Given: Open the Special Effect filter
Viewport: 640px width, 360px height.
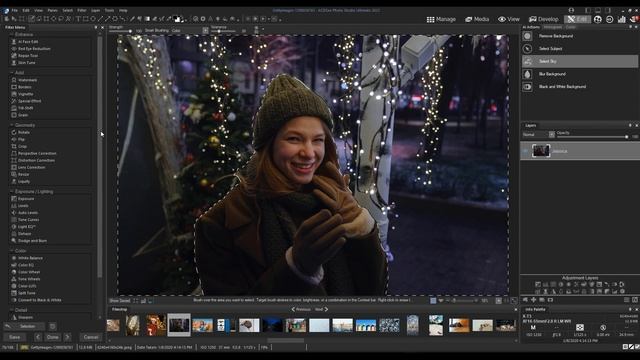Looking at the screenshot, I should pos(29,101).
